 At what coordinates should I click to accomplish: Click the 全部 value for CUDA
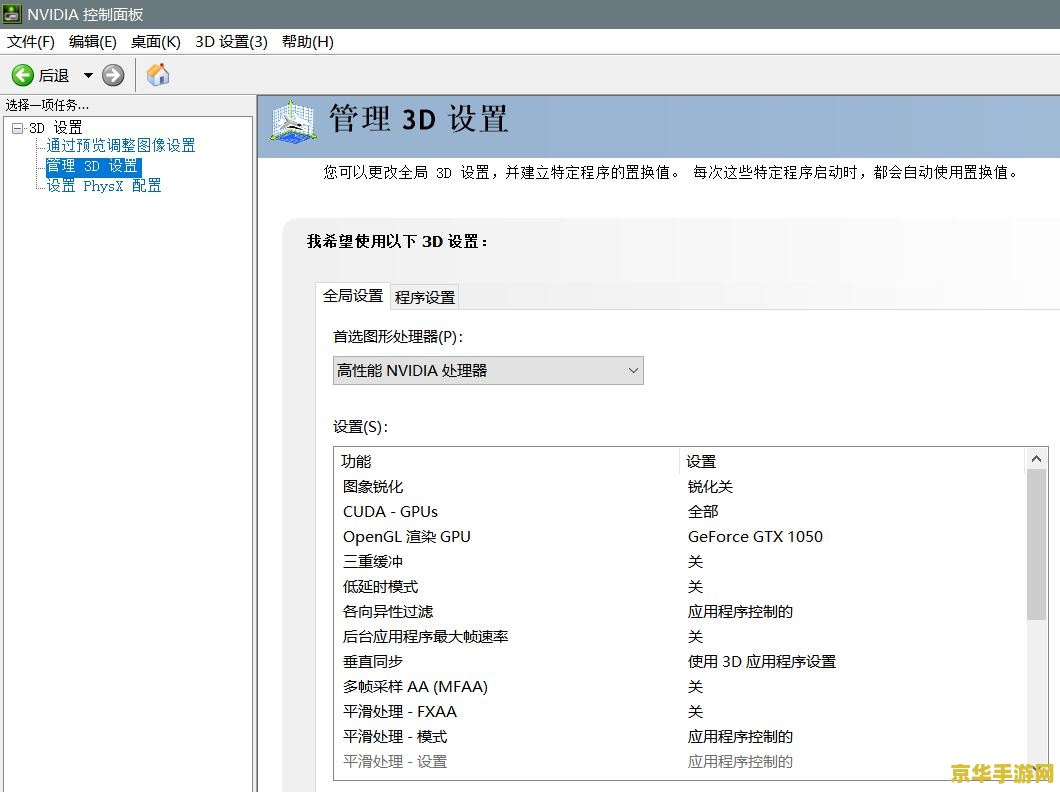(703, 512)
